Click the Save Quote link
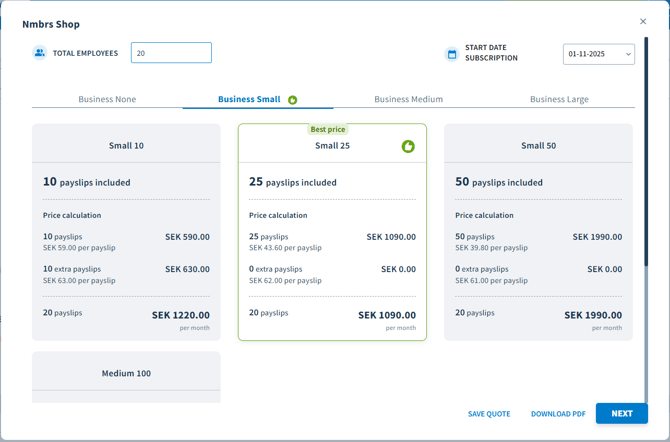 (489, 414)
